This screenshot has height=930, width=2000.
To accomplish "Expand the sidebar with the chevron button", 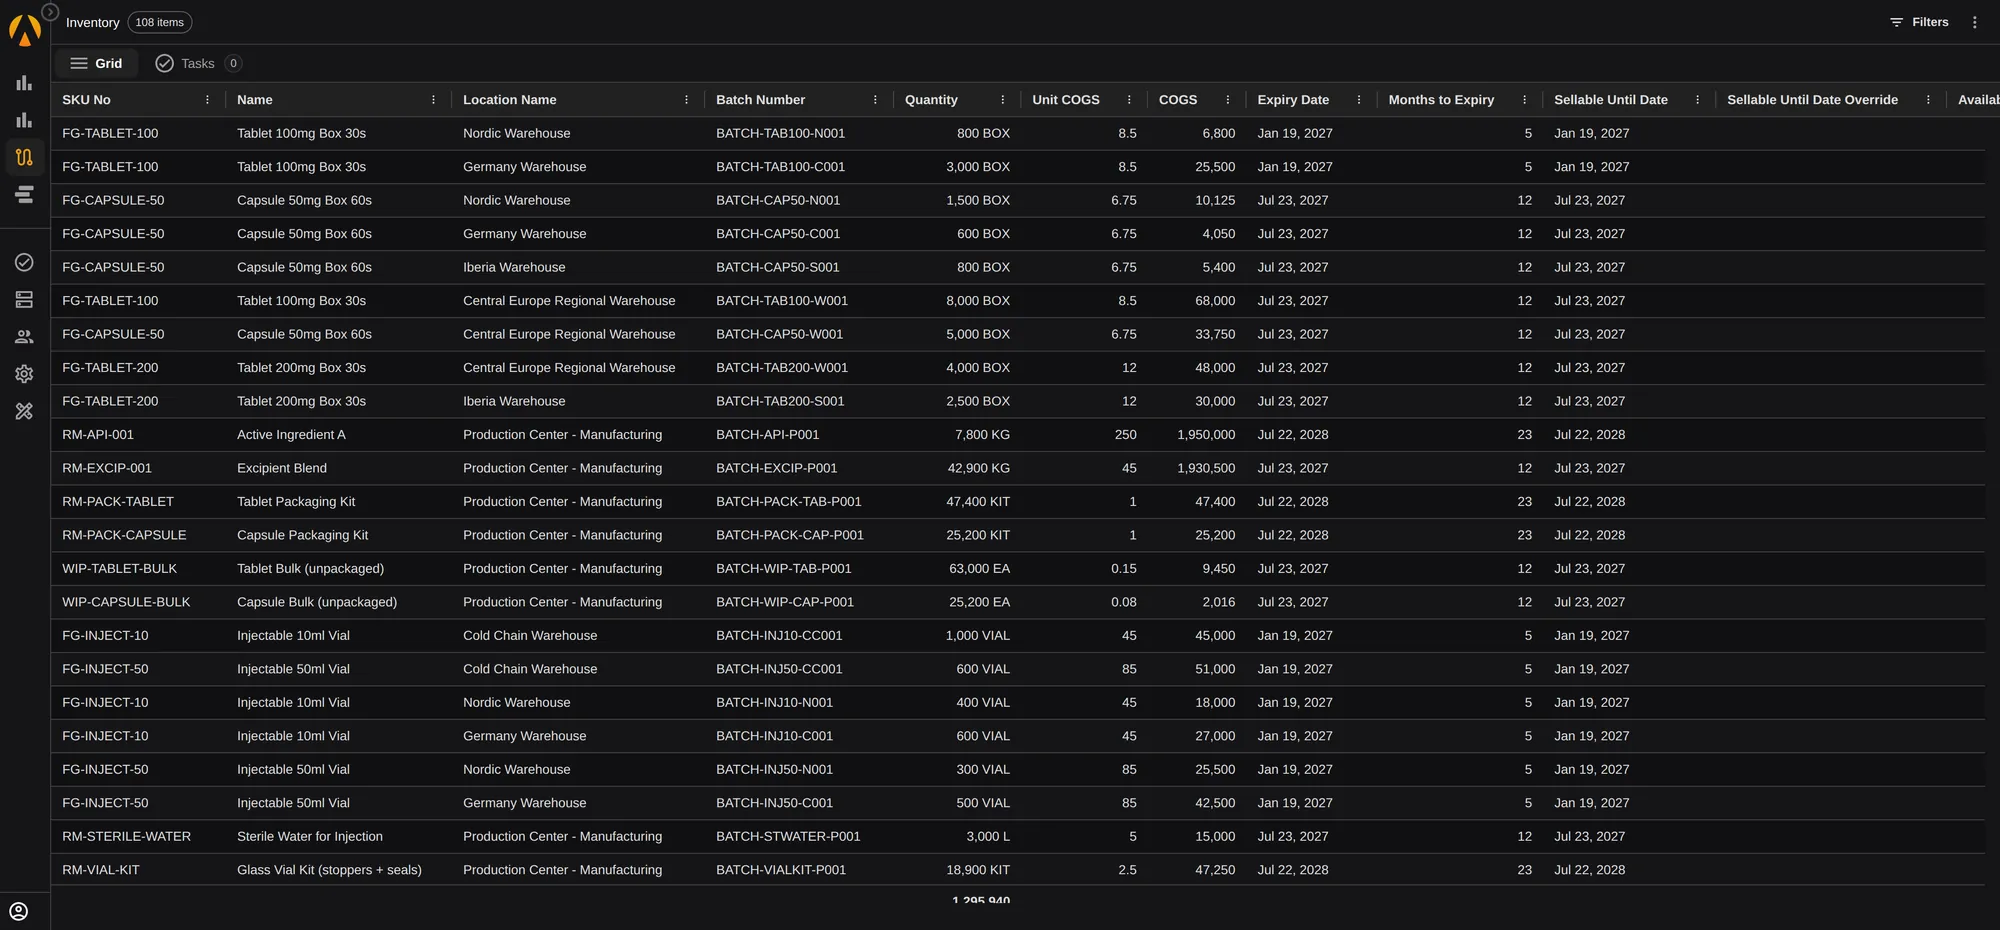I will 50,12.
